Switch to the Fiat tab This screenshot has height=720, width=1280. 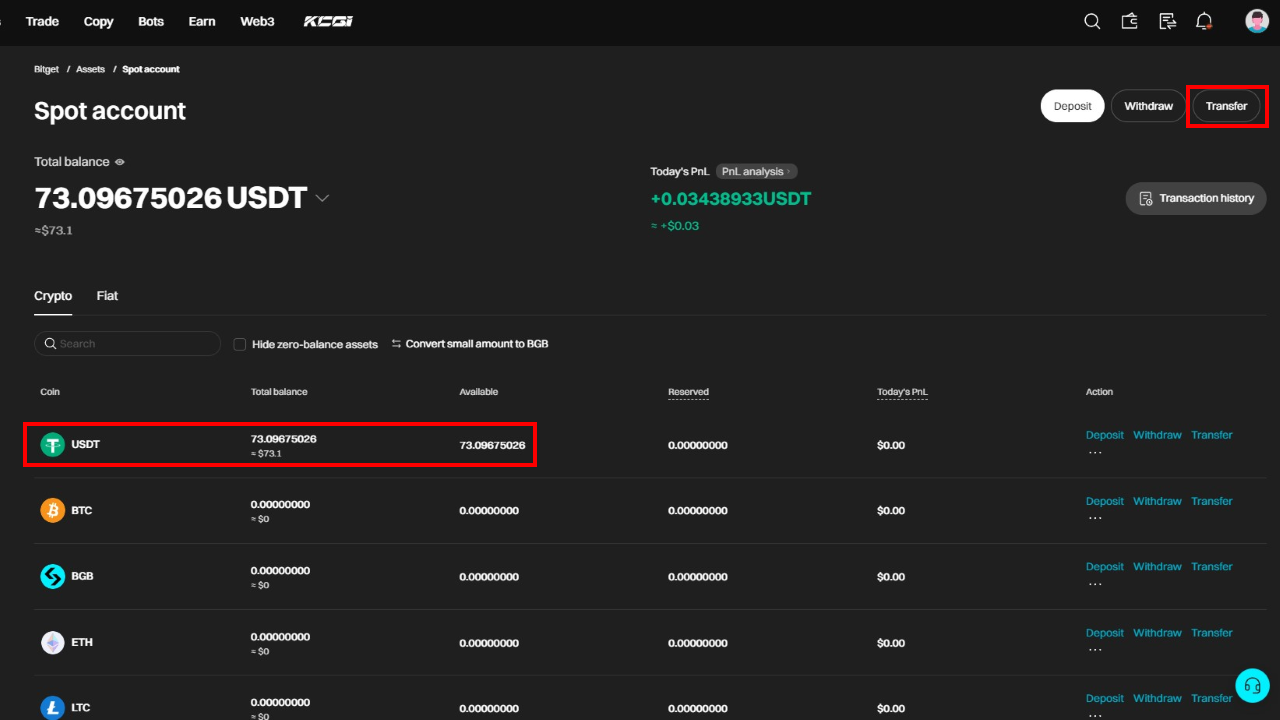point(107,296)
